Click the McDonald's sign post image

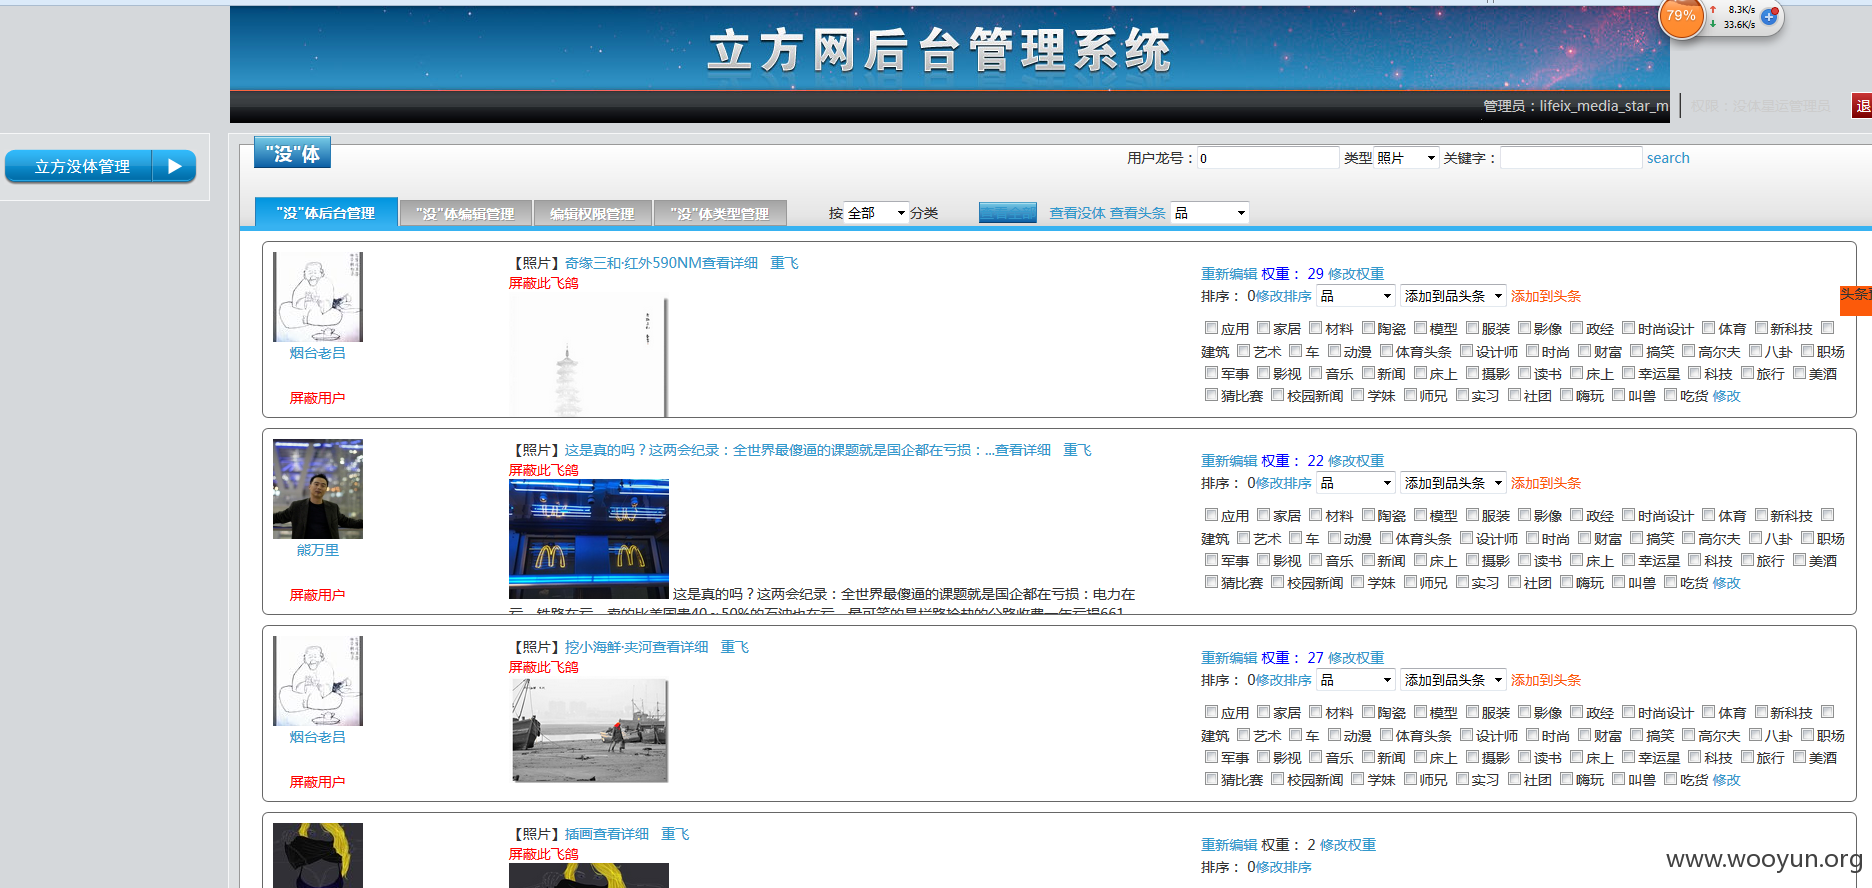[589, 539]
